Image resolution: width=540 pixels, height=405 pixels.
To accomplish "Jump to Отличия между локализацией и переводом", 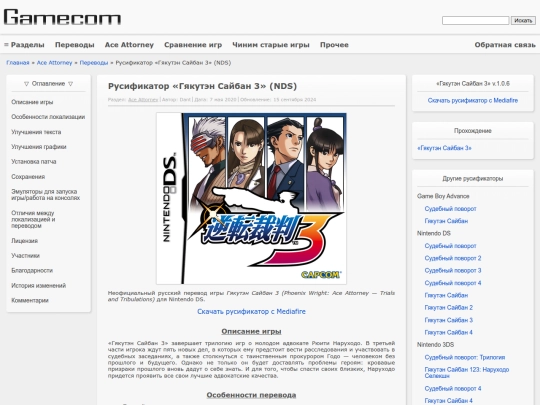I will (33, 219).
